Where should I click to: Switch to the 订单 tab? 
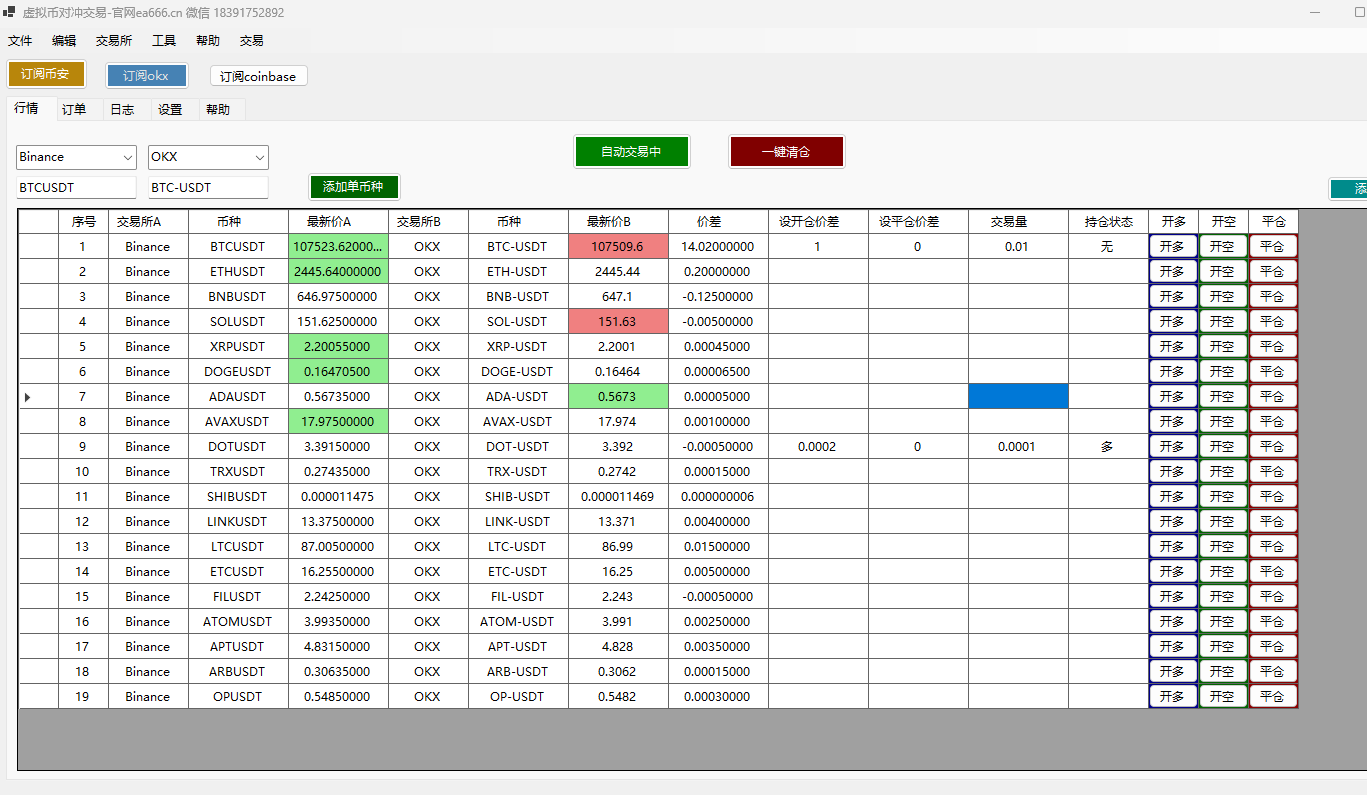tap(74, 110)
